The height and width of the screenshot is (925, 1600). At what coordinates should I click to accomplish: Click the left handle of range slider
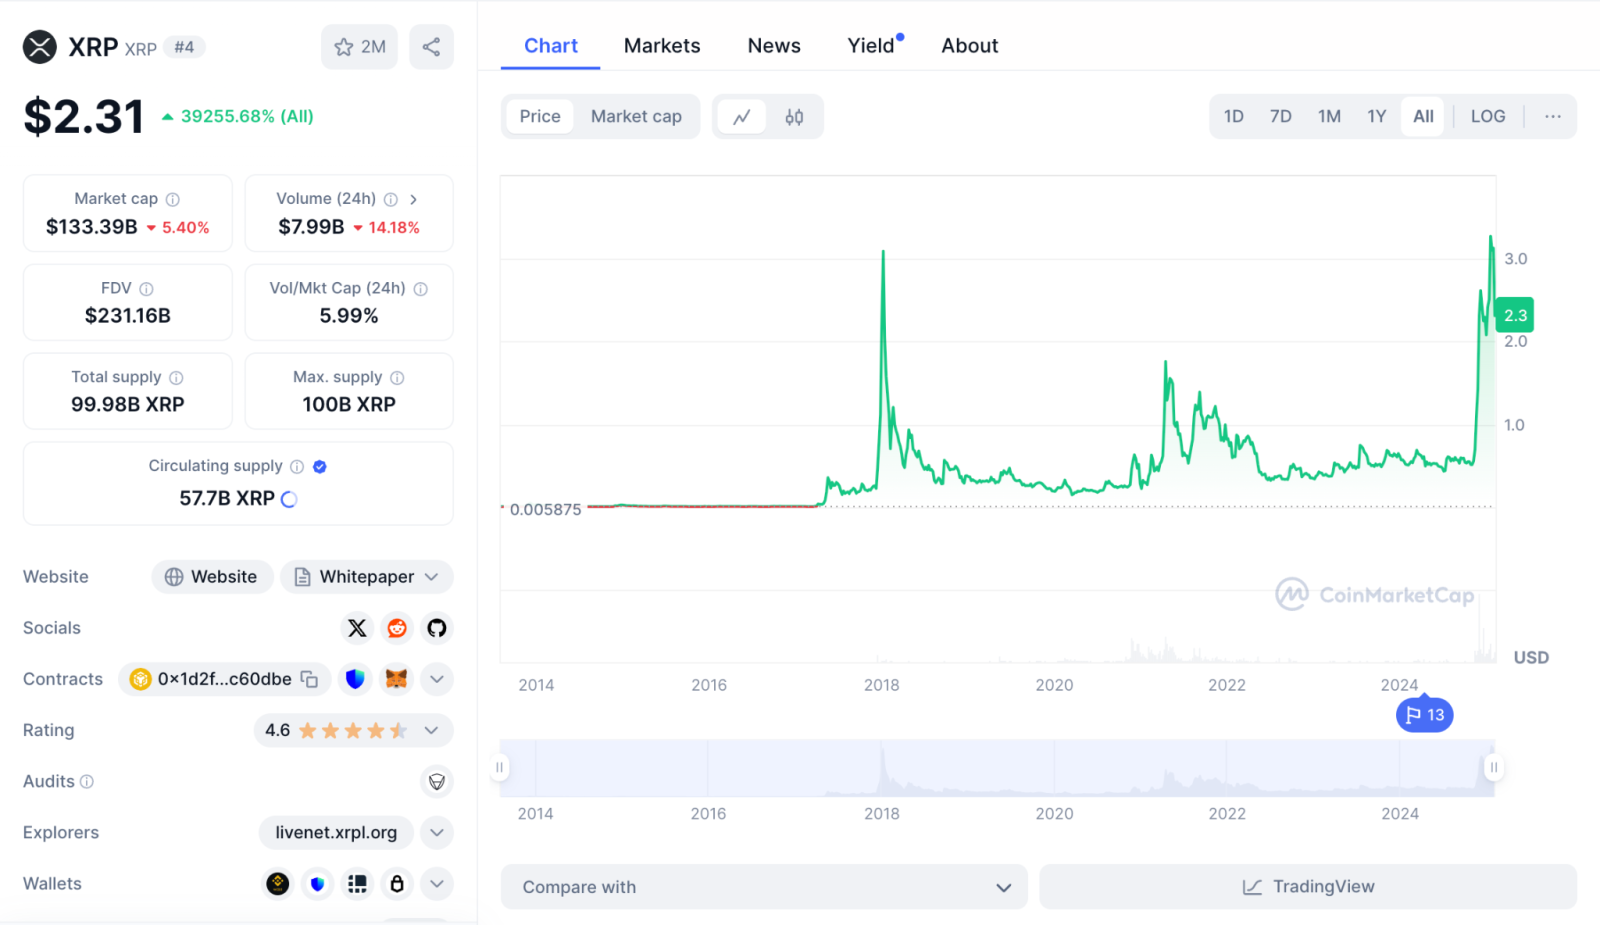point(500,768)
